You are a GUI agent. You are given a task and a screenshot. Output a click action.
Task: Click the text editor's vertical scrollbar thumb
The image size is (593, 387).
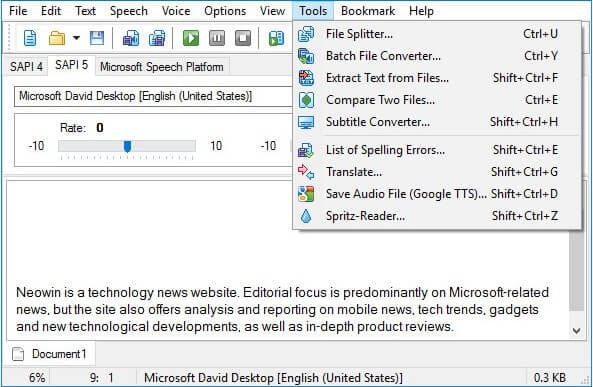(x=576, y=270)
